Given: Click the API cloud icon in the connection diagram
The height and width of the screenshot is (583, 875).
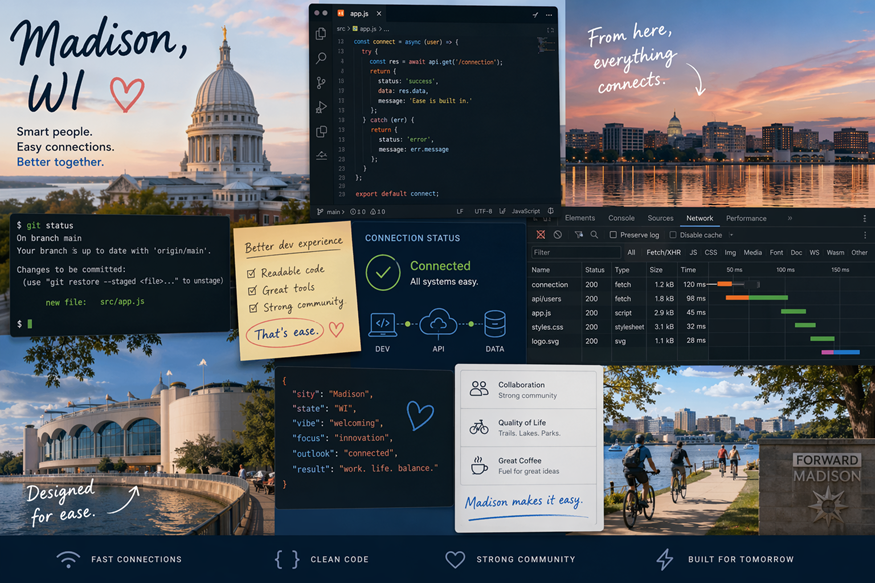Looking at the screenshot, I should tap(438, 323).
